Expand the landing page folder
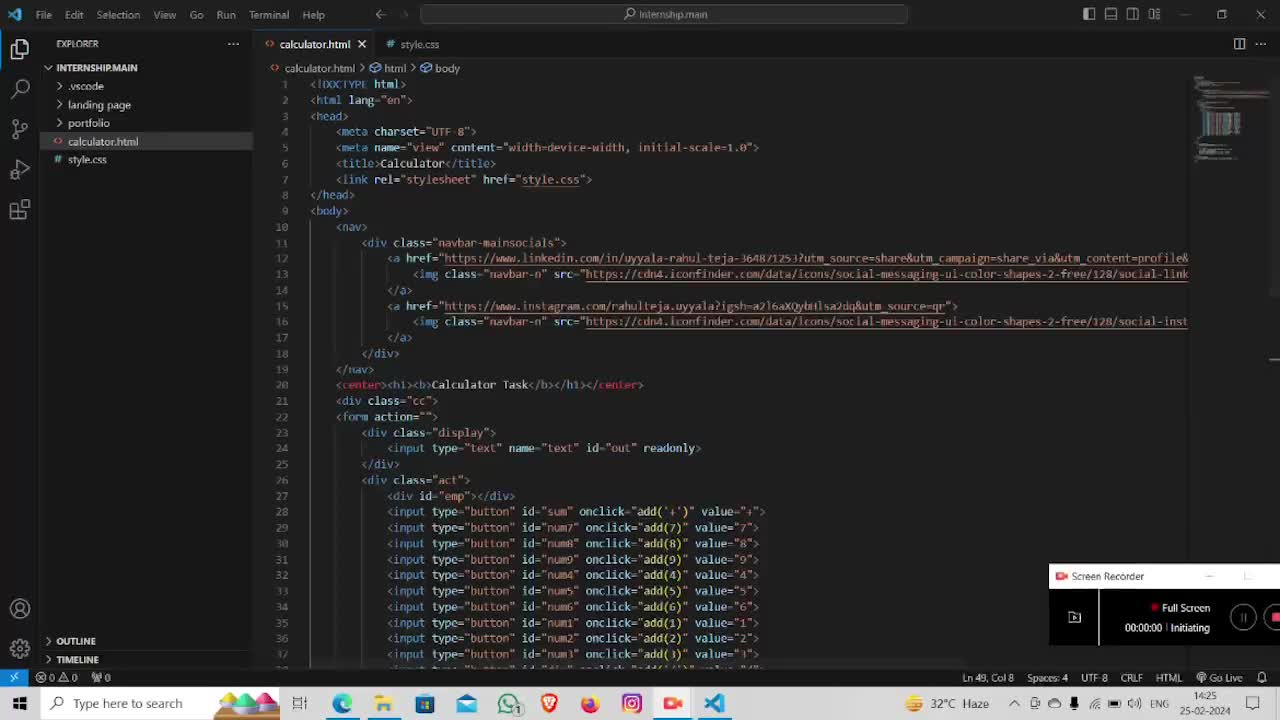Image resolution: width=1280 pixels, height=720 pixels. 99,105
